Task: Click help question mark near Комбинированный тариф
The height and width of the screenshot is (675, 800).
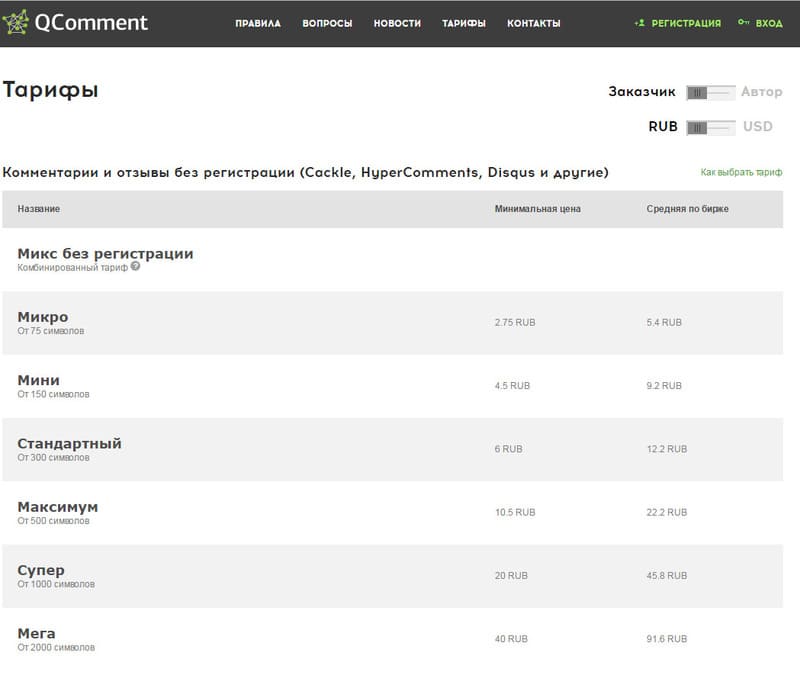Action: pos(135,267)
